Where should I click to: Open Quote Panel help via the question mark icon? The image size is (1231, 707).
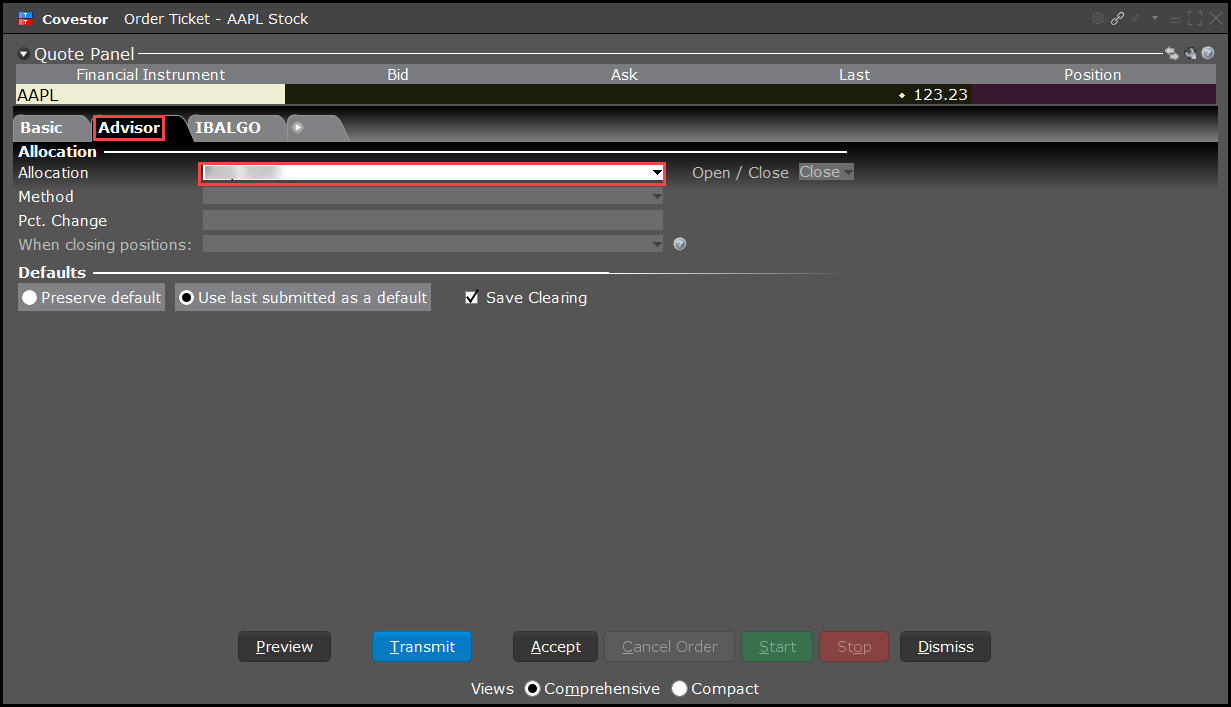point(1208,53)
